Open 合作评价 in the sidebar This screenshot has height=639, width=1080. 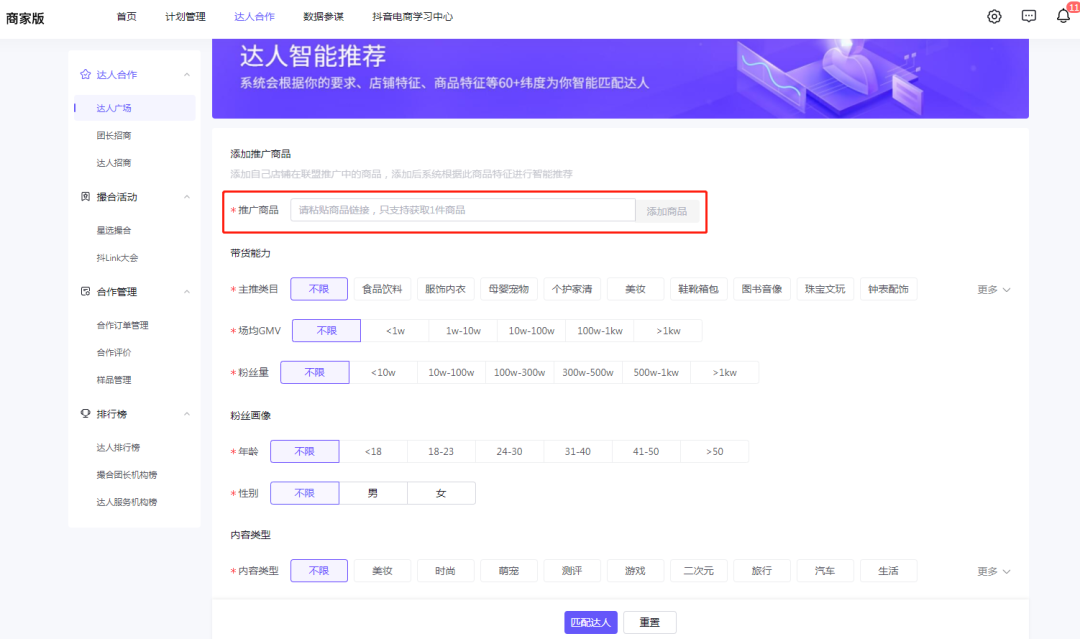pos(114,353)
